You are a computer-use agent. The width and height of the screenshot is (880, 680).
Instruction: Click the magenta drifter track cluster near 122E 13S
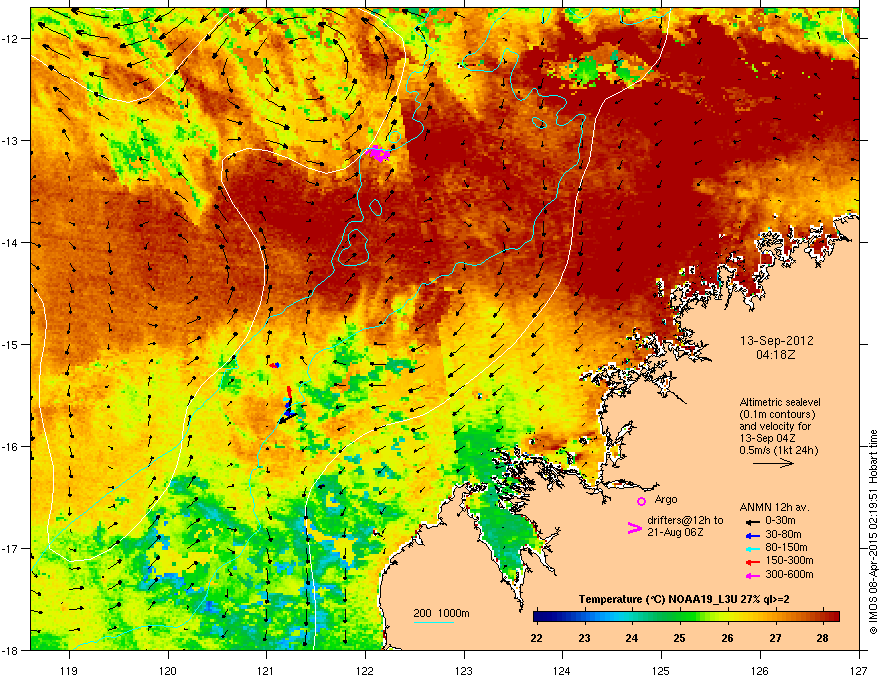(x=378, y=153)
